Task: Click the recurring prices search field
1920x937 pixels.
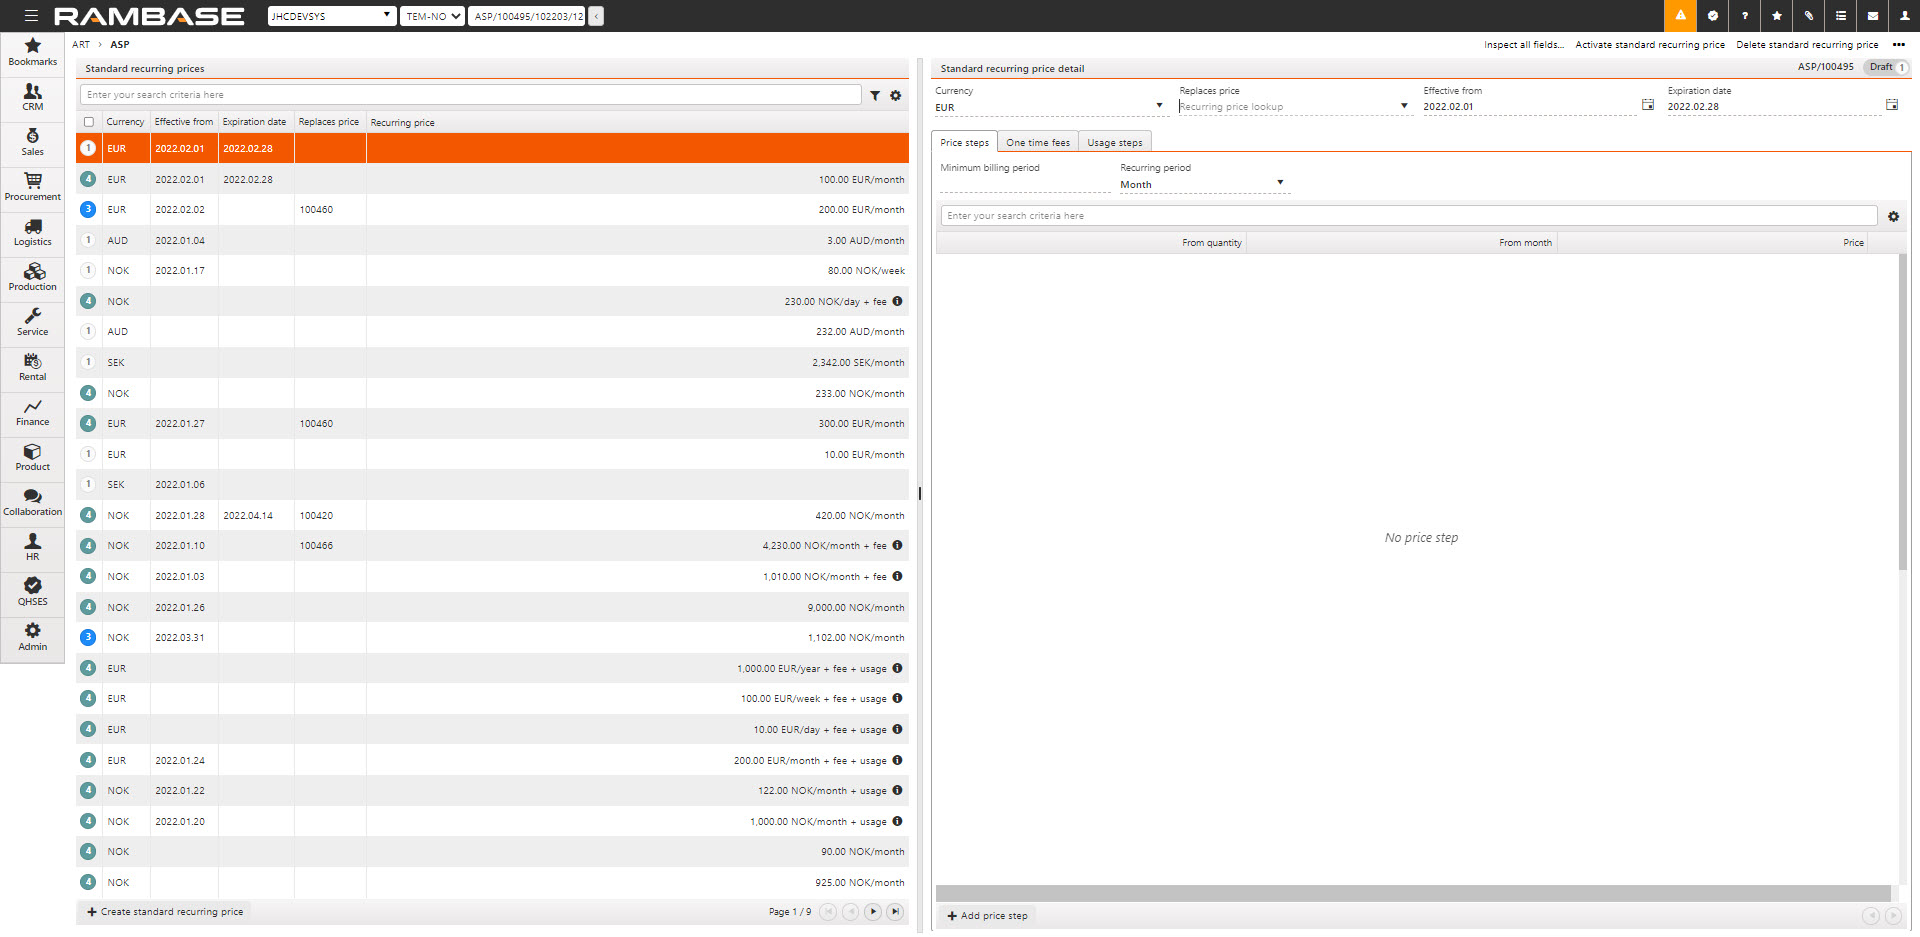Action: point(470,95)
